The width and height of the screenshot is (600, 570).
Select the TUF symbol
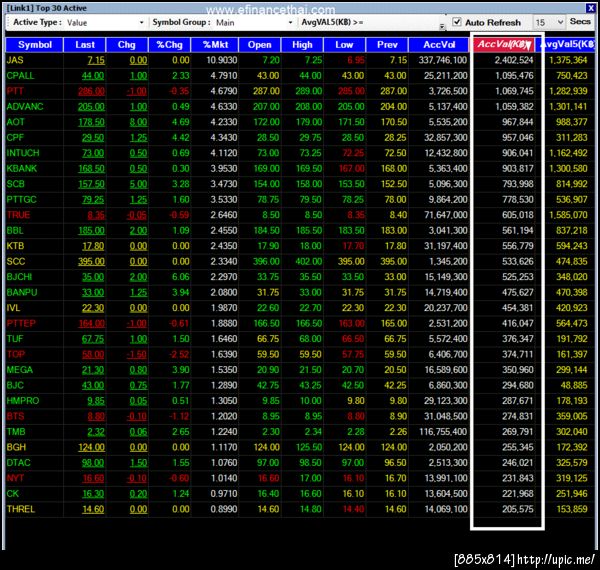pyautogui.click(x=15, y=339)
